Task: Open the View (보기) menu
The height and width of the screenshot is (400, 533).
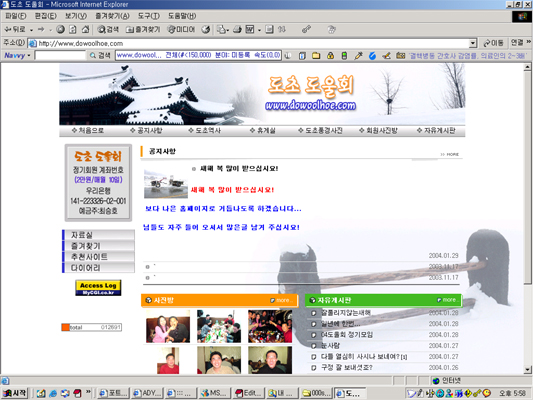Action: point(76,16)
